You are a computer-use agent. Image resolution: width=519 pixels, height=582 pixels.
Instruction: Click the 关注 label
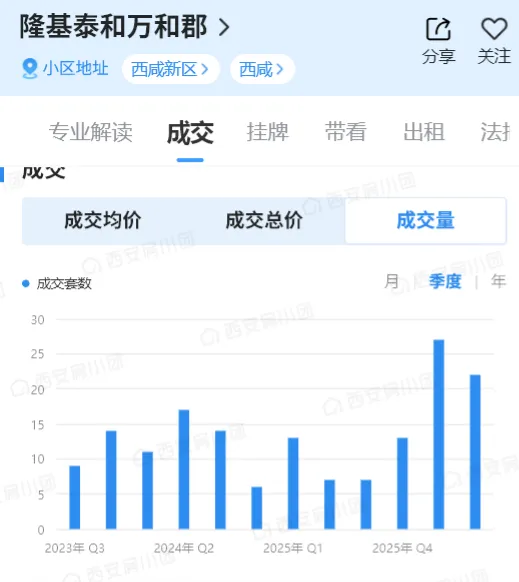pyautogui.click(x=494, y=57)
